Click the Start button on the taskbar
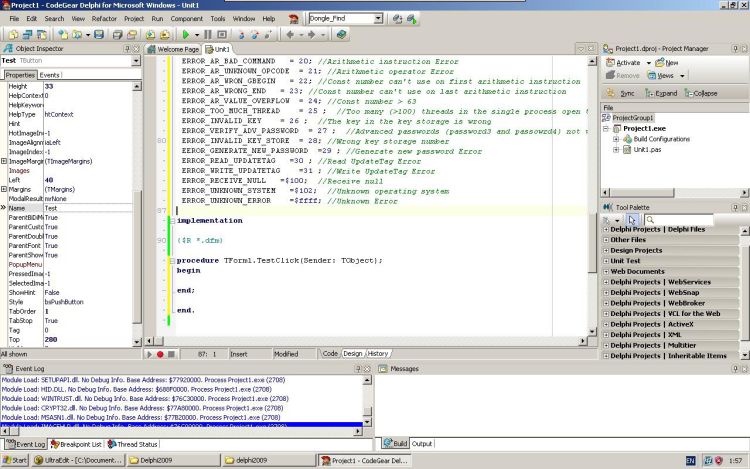Viewport: 750px width, 469px height. (15, 460)
